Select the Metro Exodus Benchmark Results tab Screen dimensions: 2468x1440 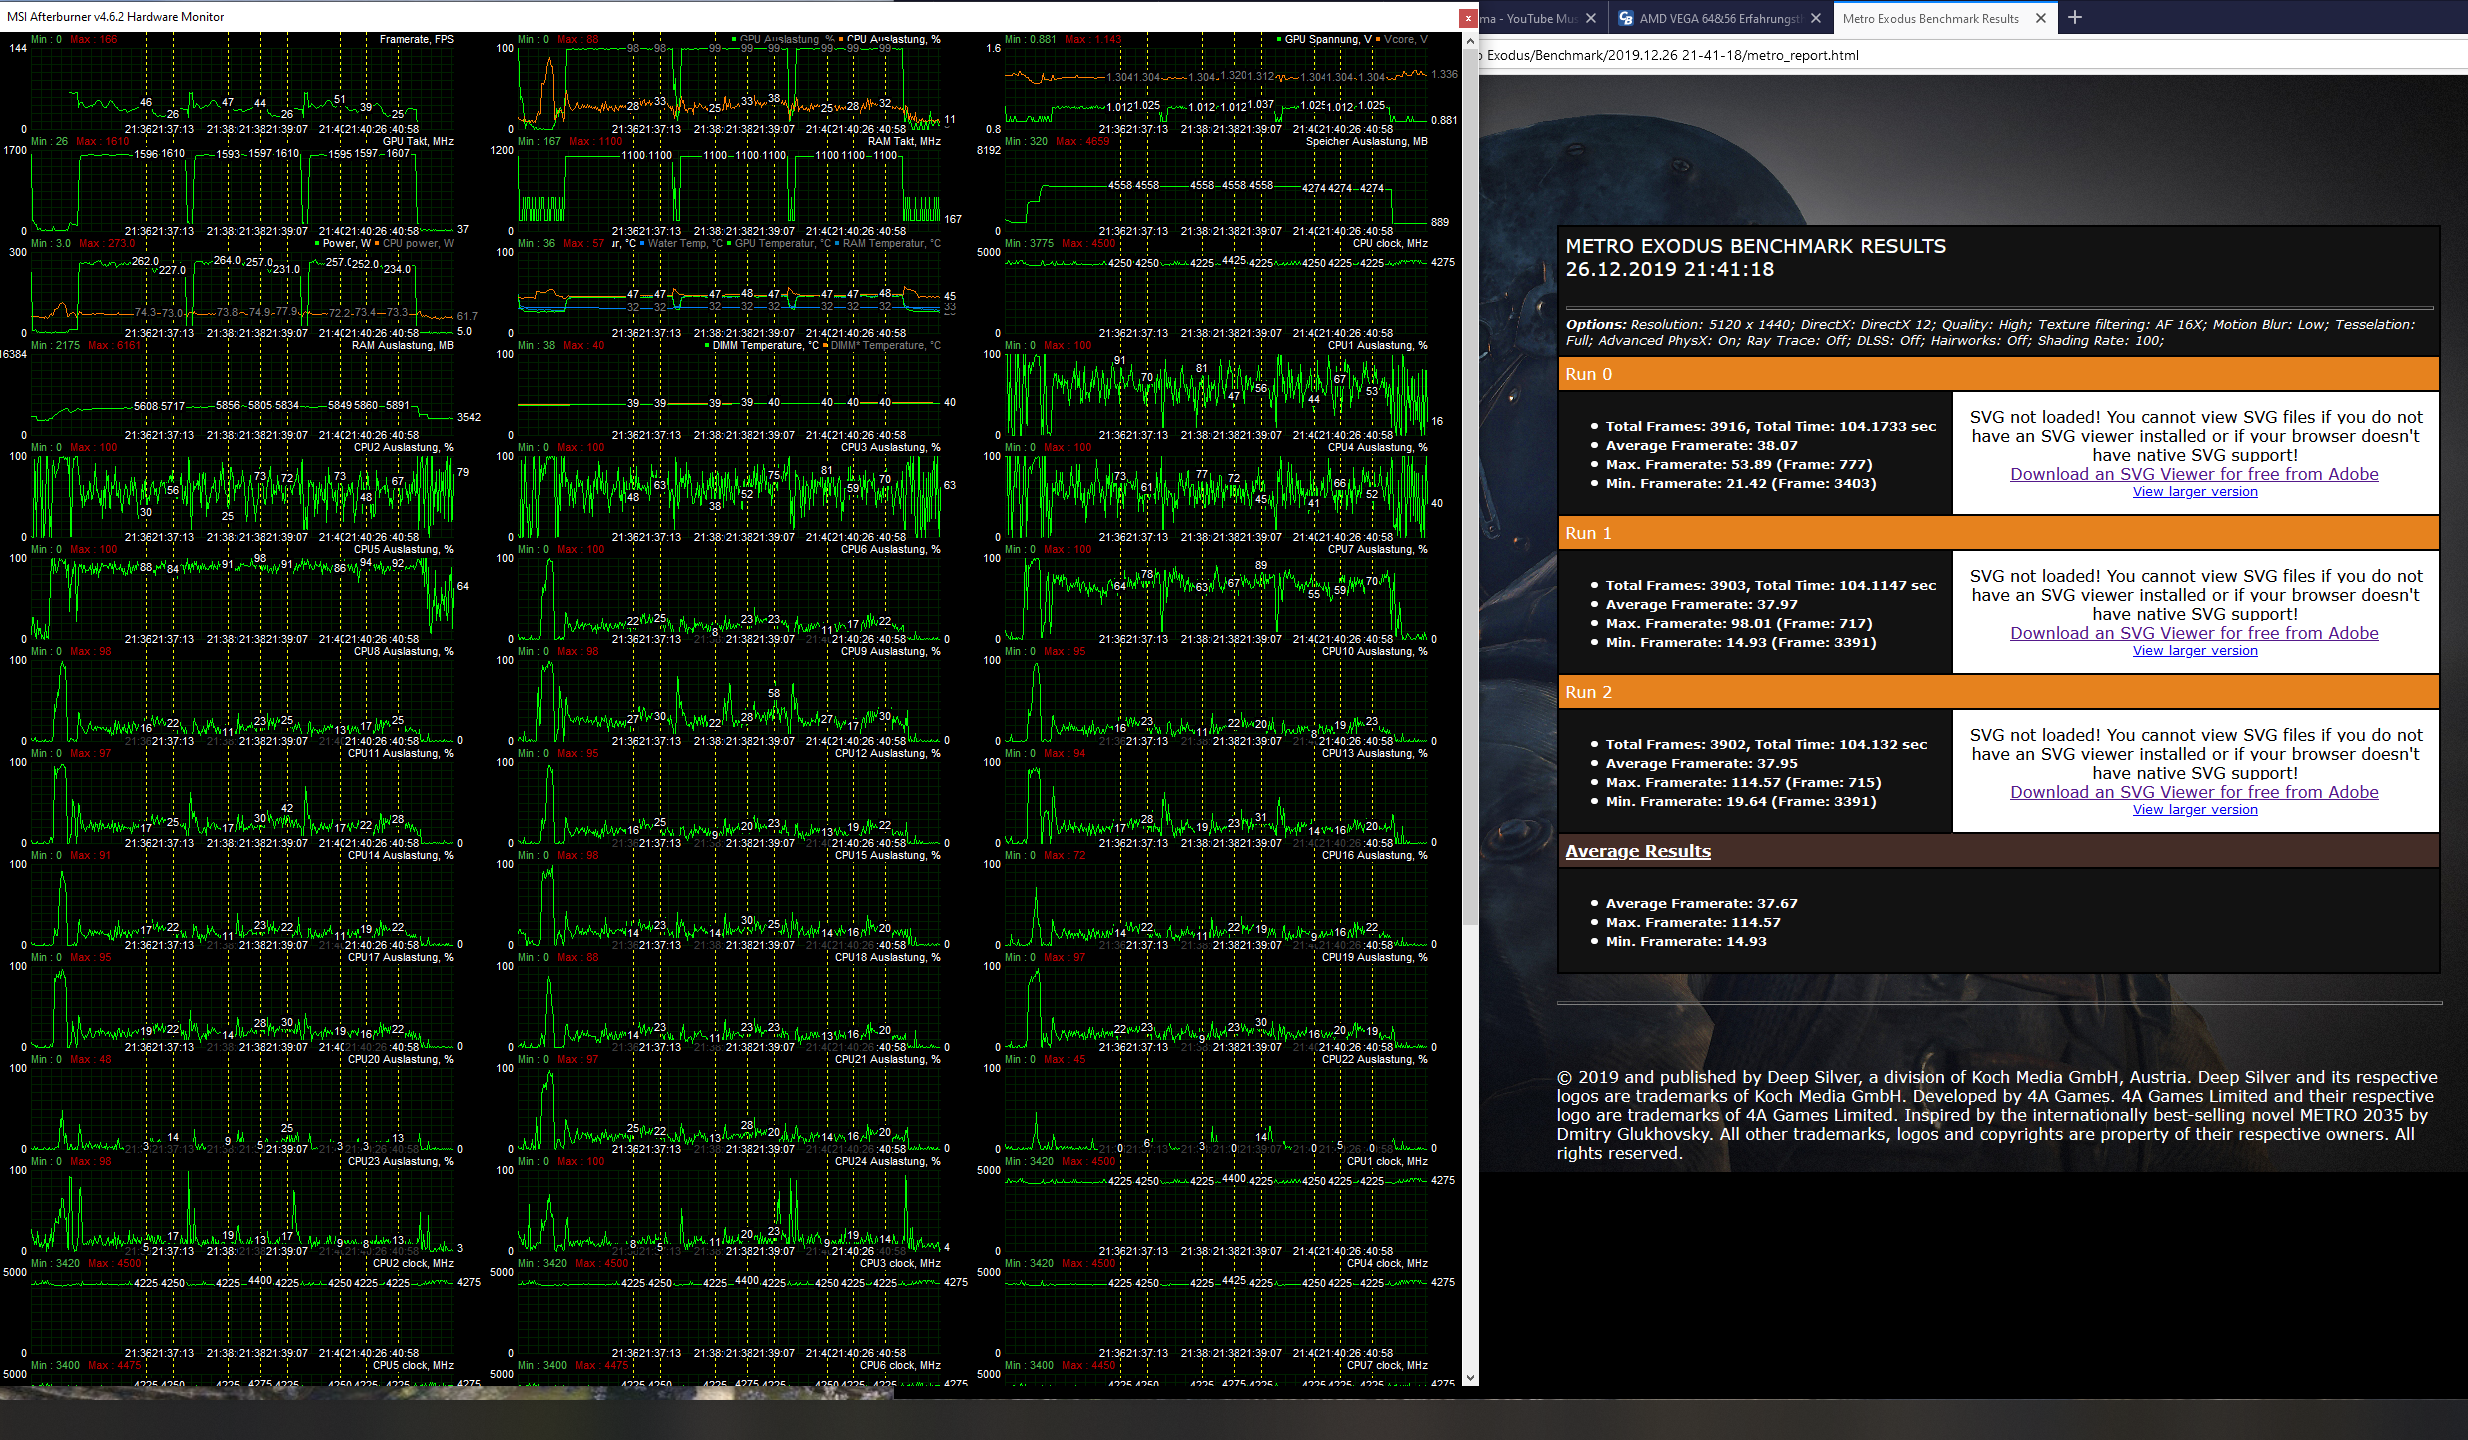[x=1930, y=18]
